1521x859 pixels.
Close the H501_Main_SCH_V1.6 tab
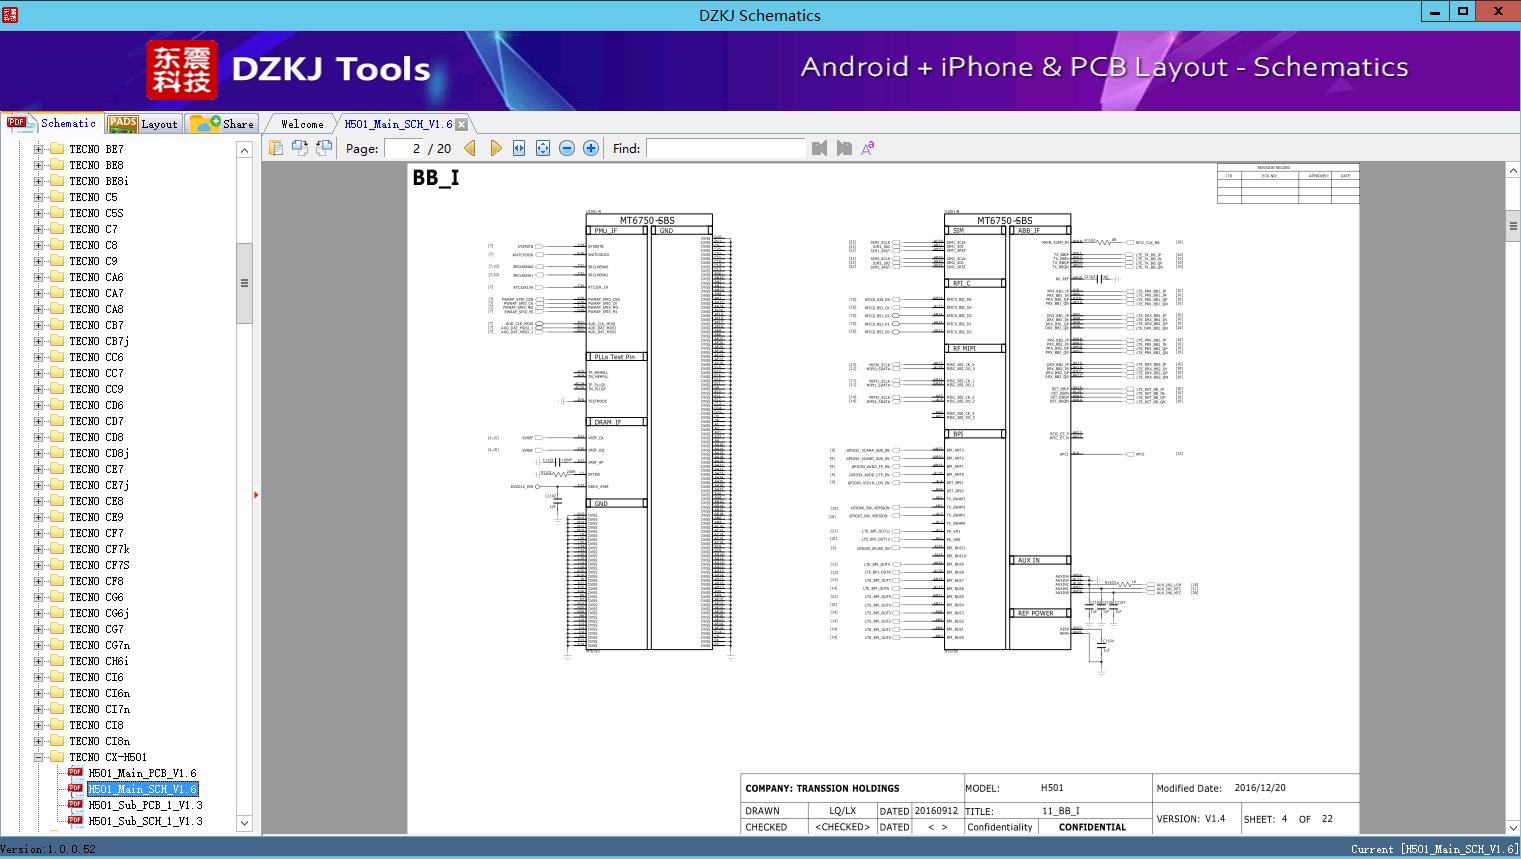click(462, 125)
